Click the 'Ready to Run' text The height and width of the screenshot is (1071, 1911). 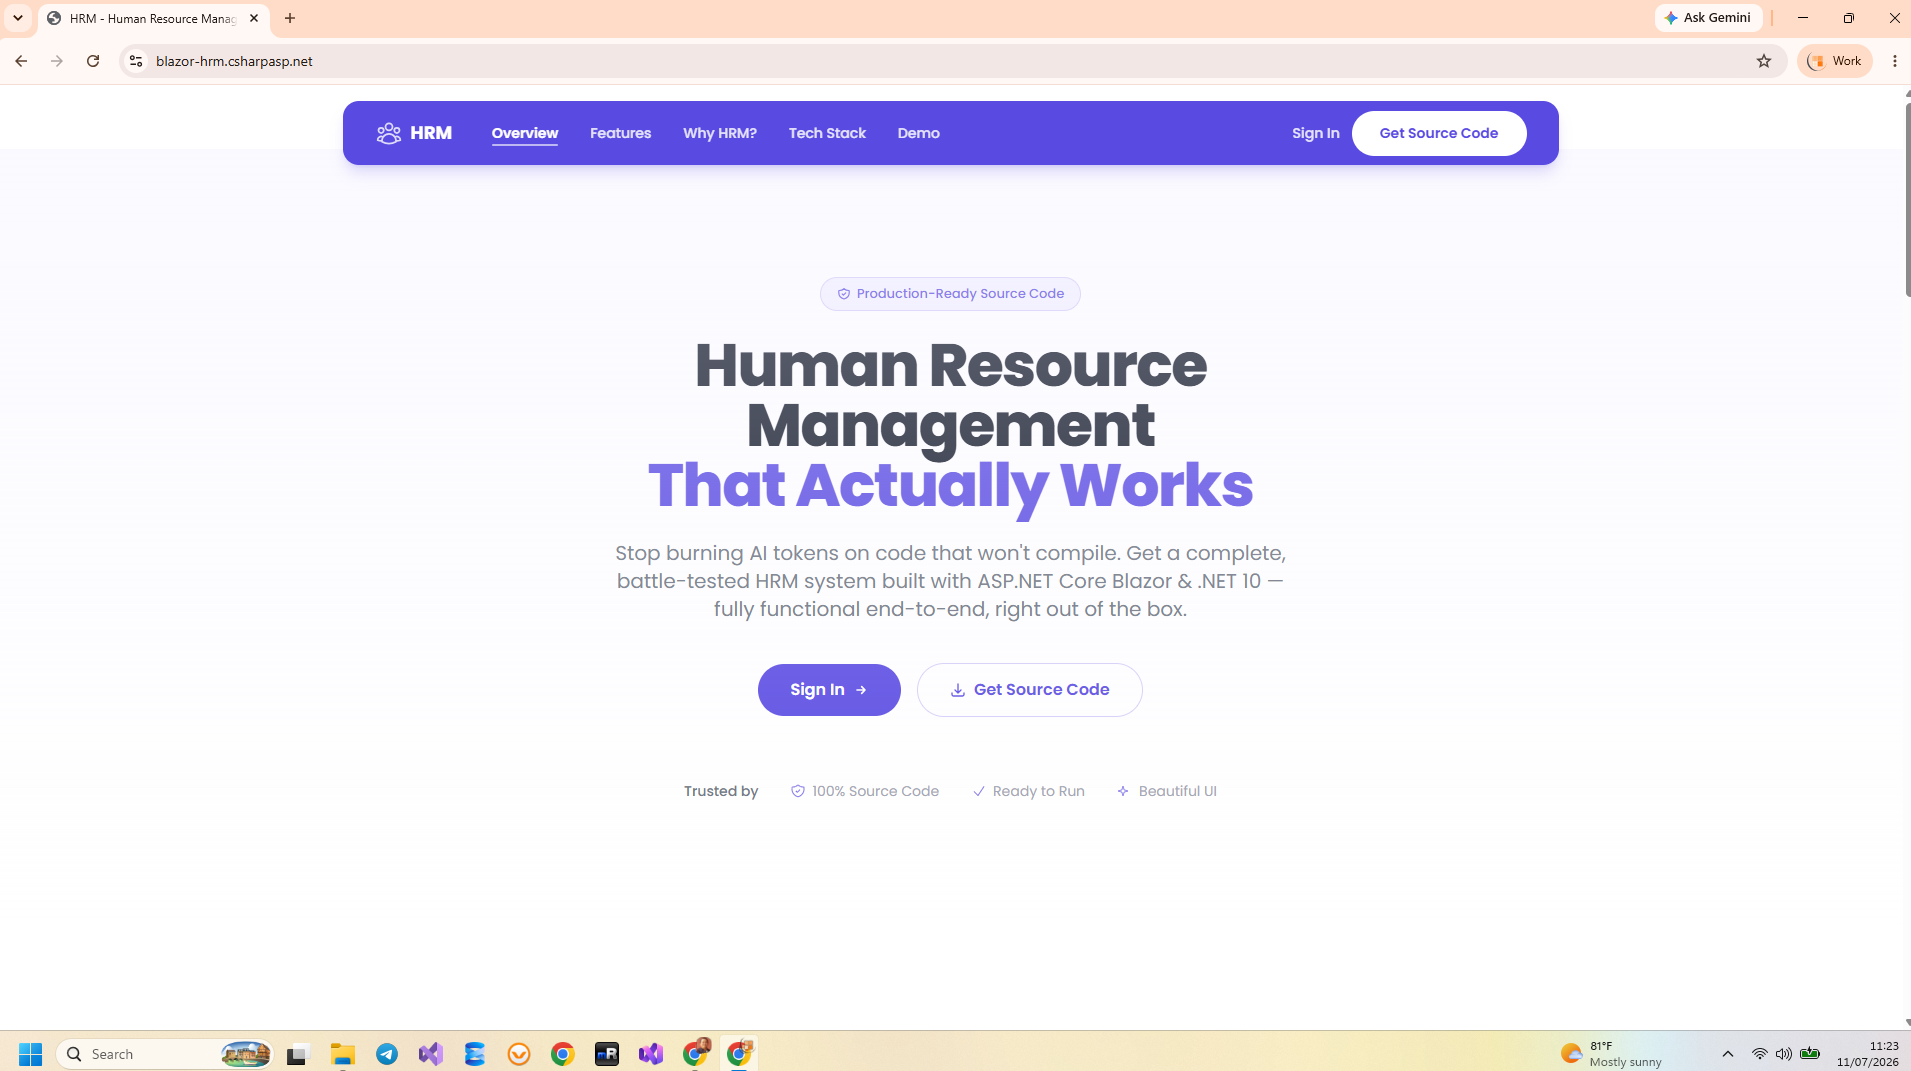point(1038,791)
